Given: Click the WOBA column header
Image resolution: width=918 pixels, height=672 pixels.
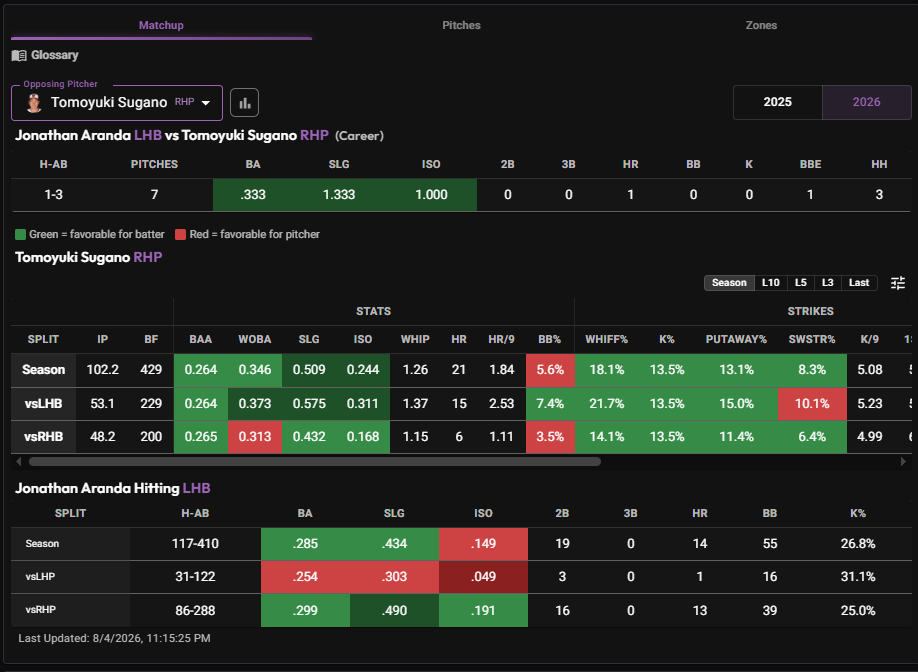Looking at the screenshot, I should (255, 340).
